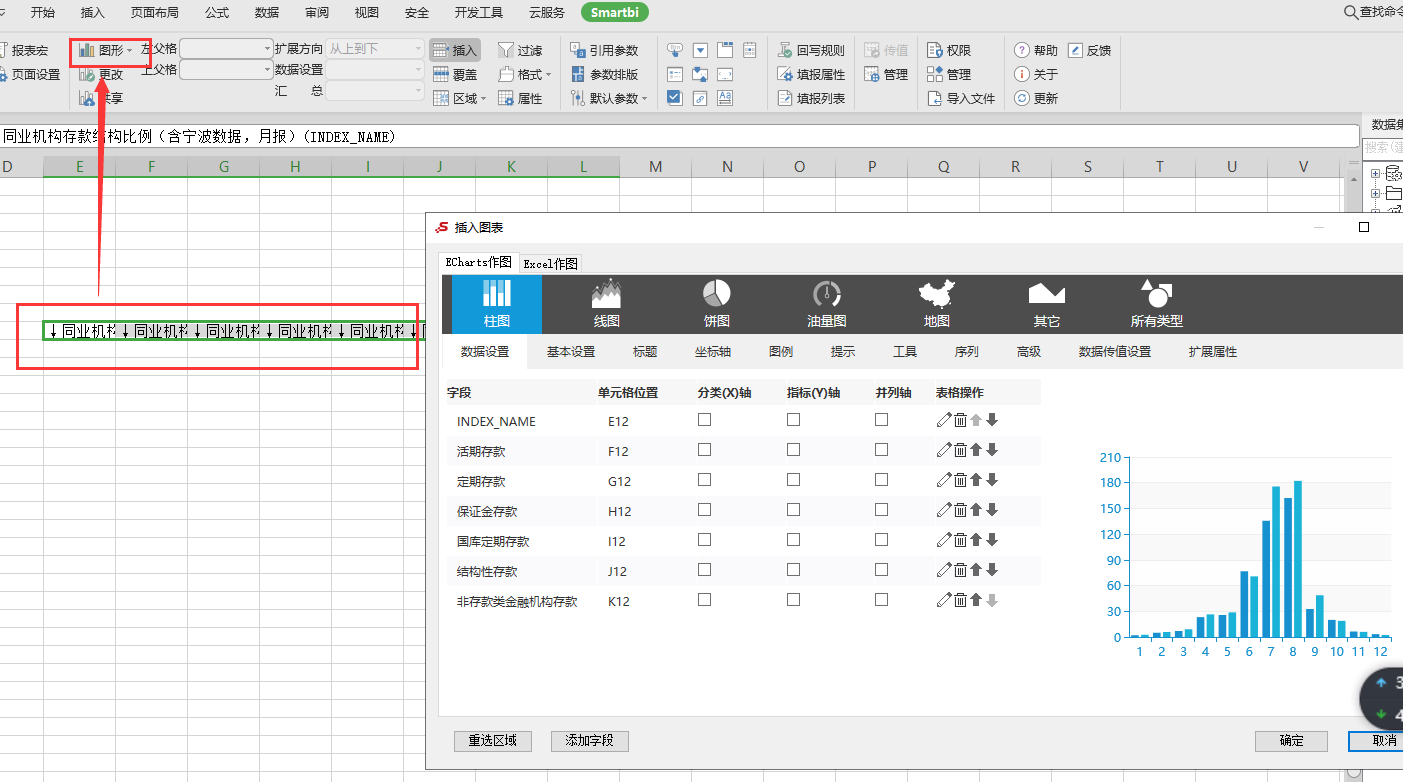The height and width of the screenshot is (782, 1403).
Task: Check 并列轴 for INDEX_NAME
Action: tap(881, 420)
